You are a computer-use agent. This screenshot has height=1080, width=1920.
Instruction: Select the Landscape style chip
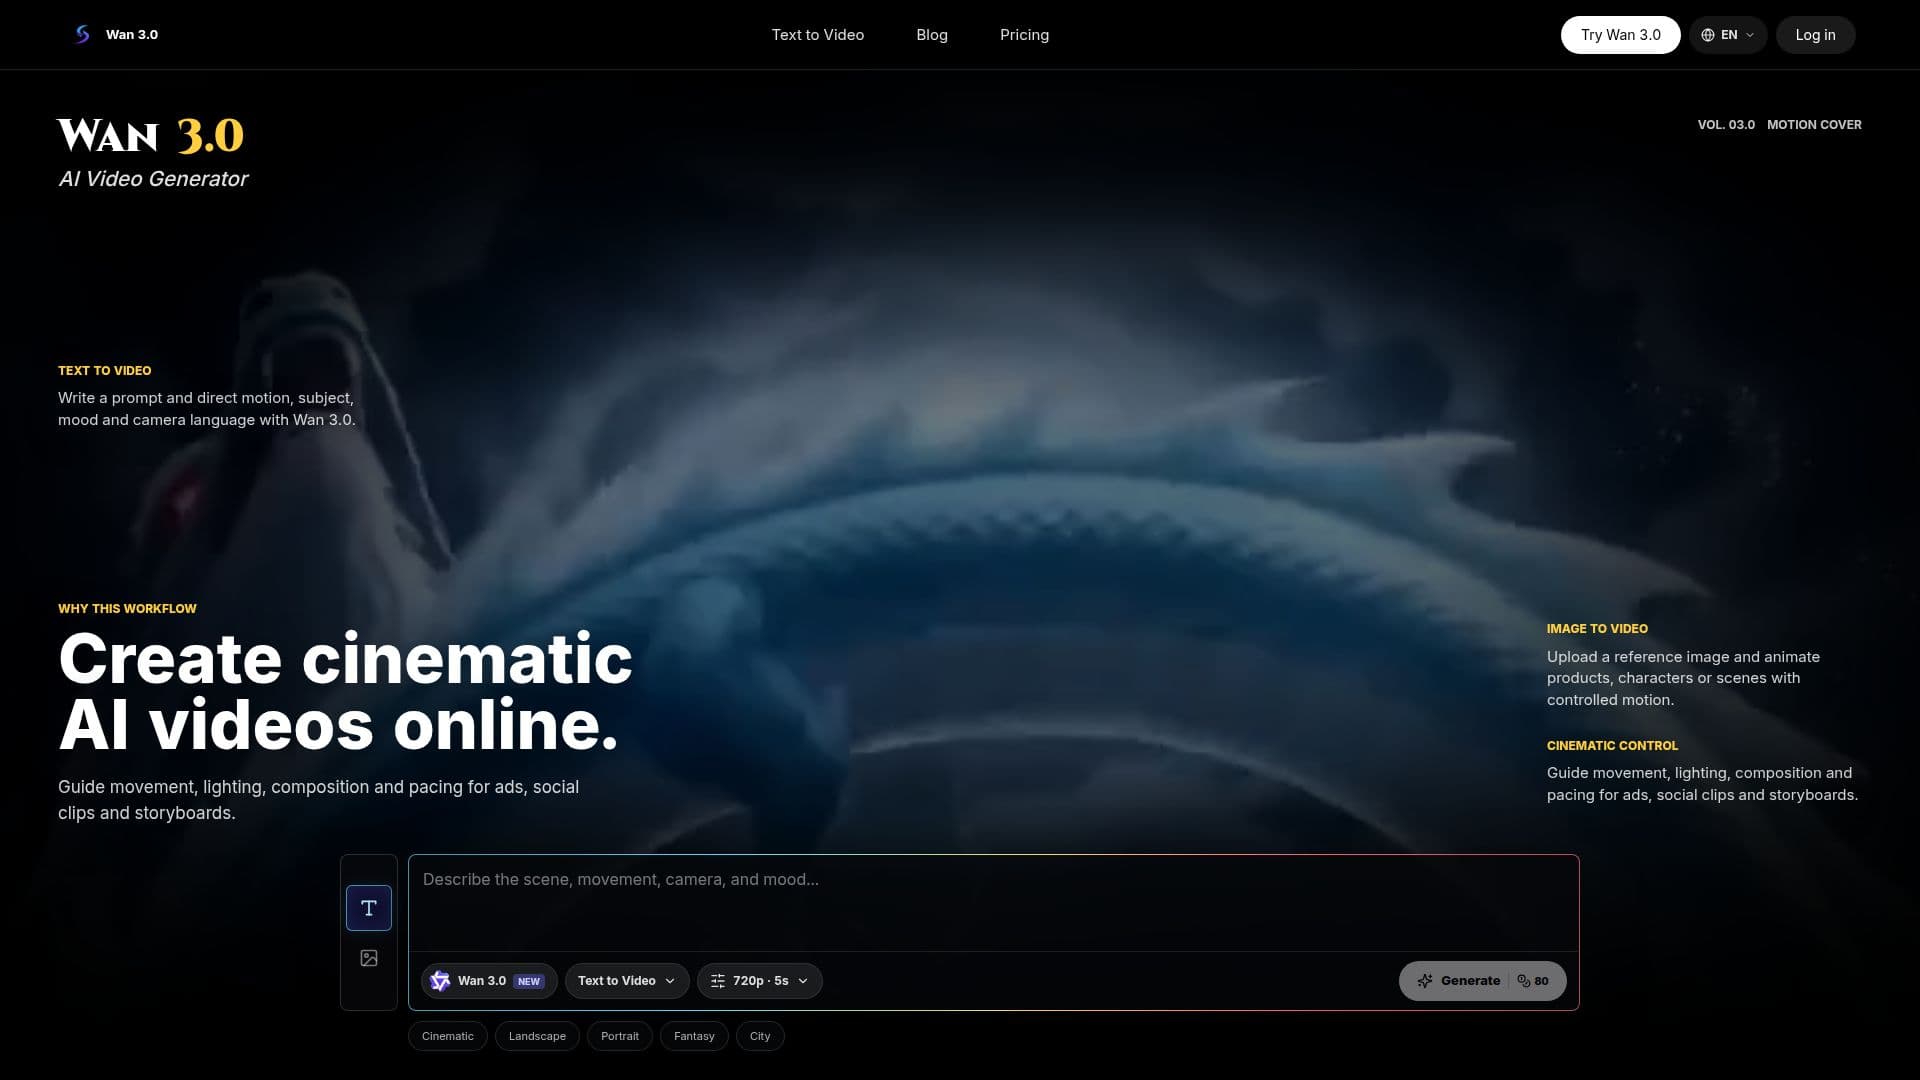[x=537, y=1036]
